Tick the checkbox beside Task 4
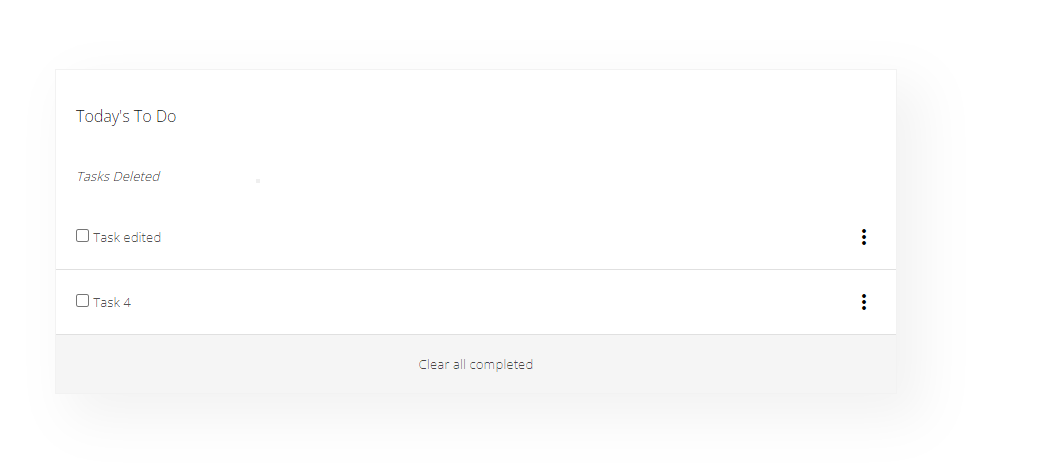 click(x=82, y=301)
